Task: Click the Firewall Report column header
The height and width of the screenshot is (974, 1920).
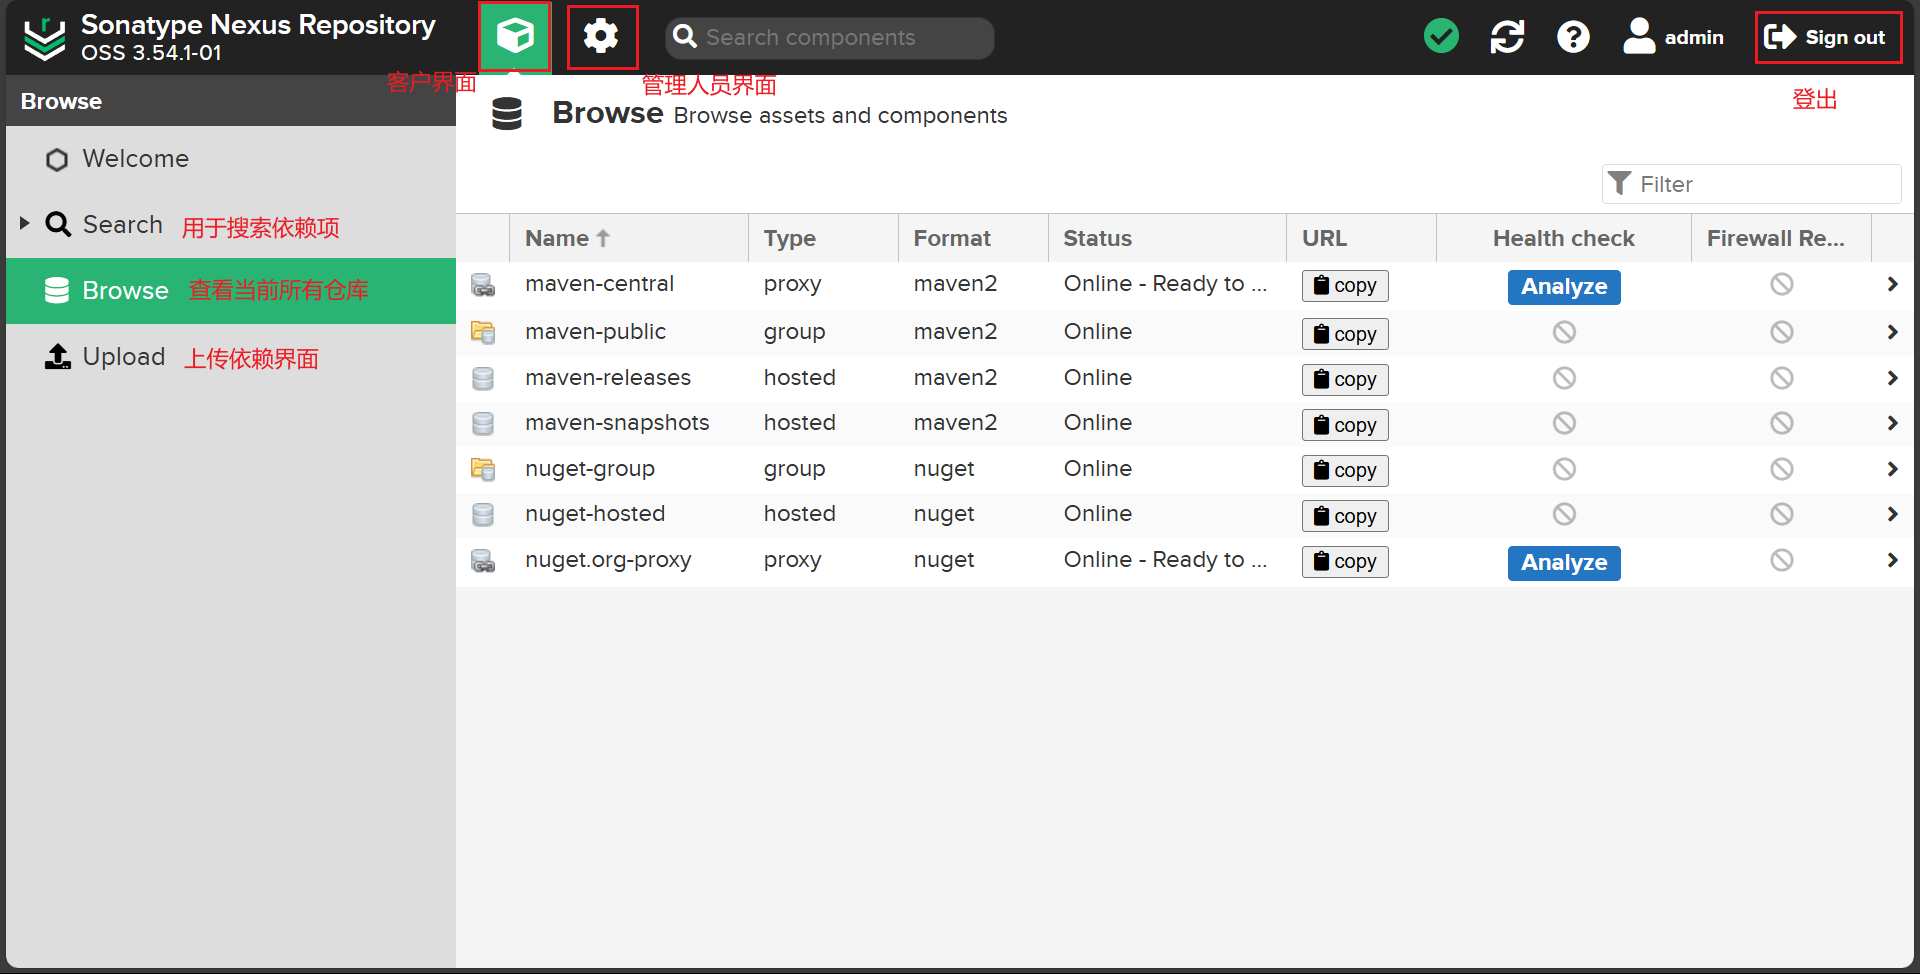Action: tap(1781, 238)
